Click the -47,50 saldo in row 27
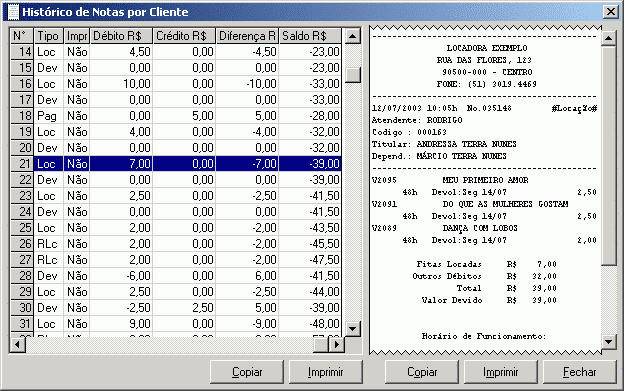This screenshot has height=391, width=624. pyautogui.click(x=310, y=260)
